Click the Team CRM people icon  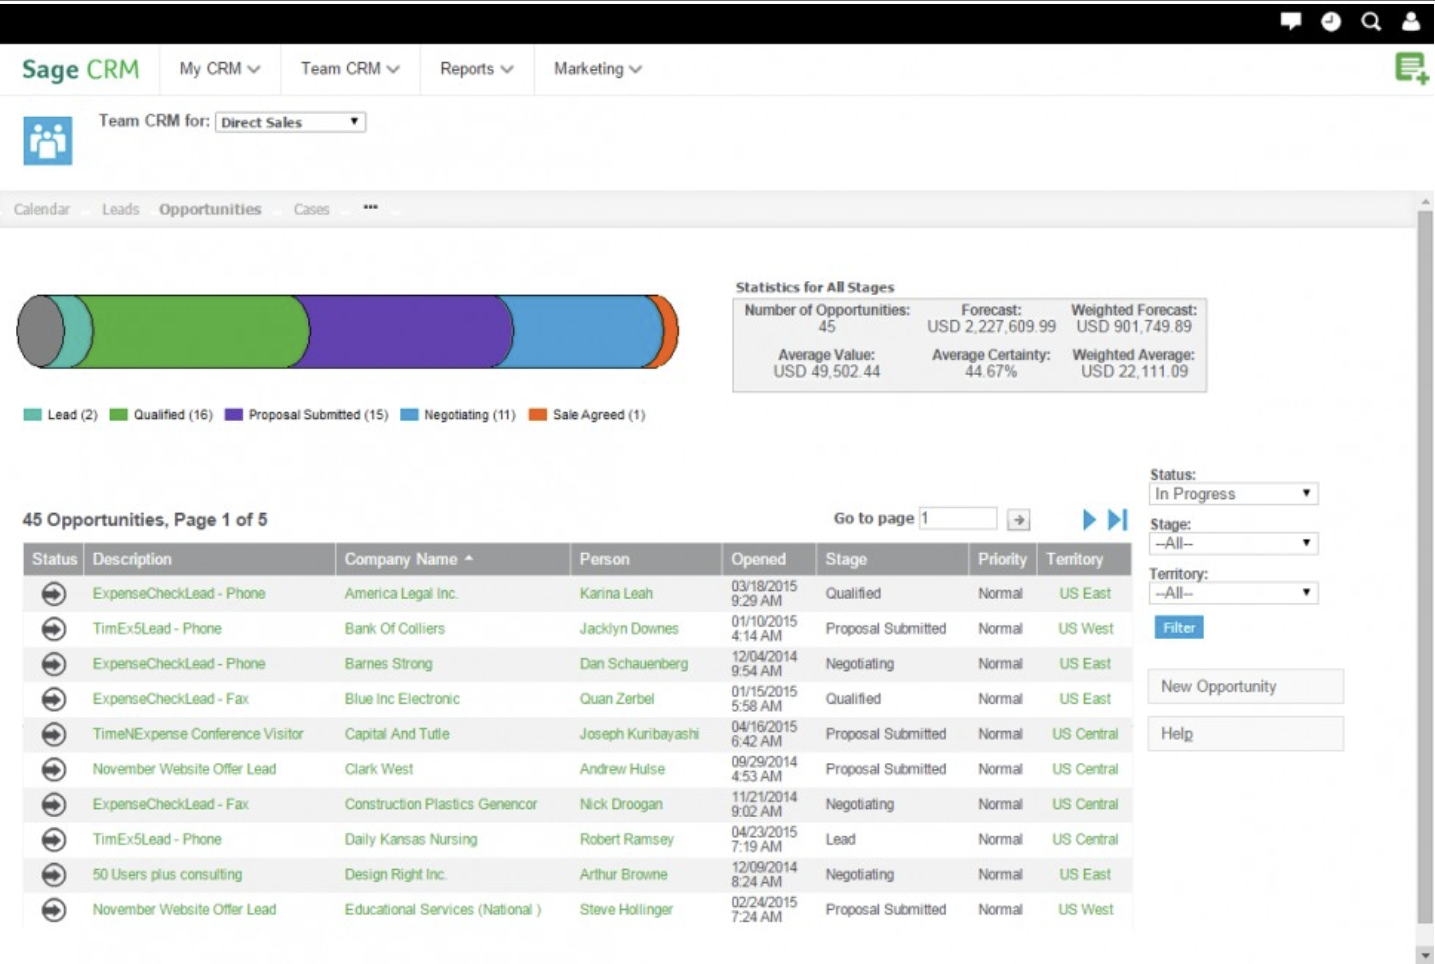[48, 141]
